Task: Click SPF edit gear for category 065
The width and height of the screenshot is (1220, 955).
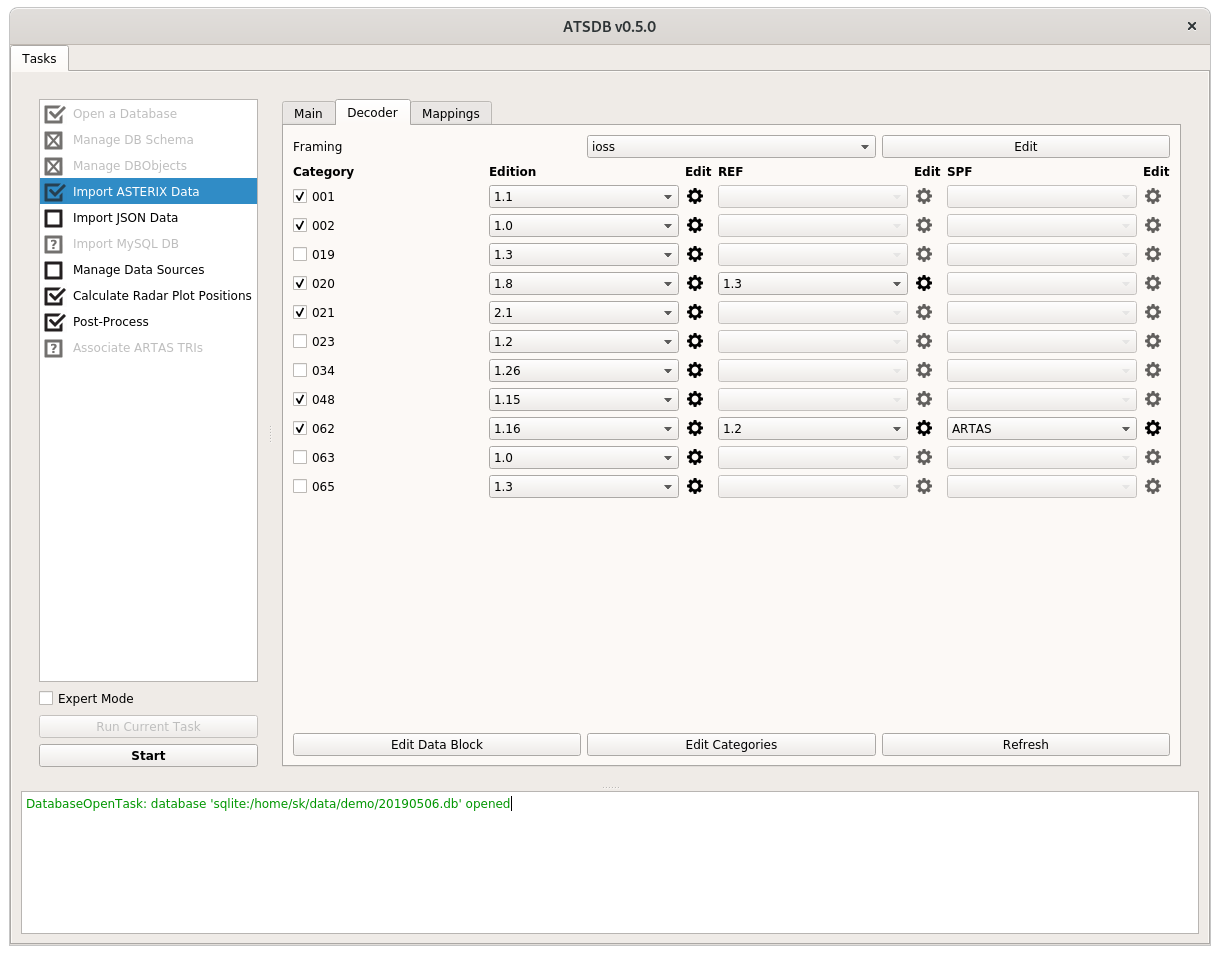Action: coord(1153,487)
